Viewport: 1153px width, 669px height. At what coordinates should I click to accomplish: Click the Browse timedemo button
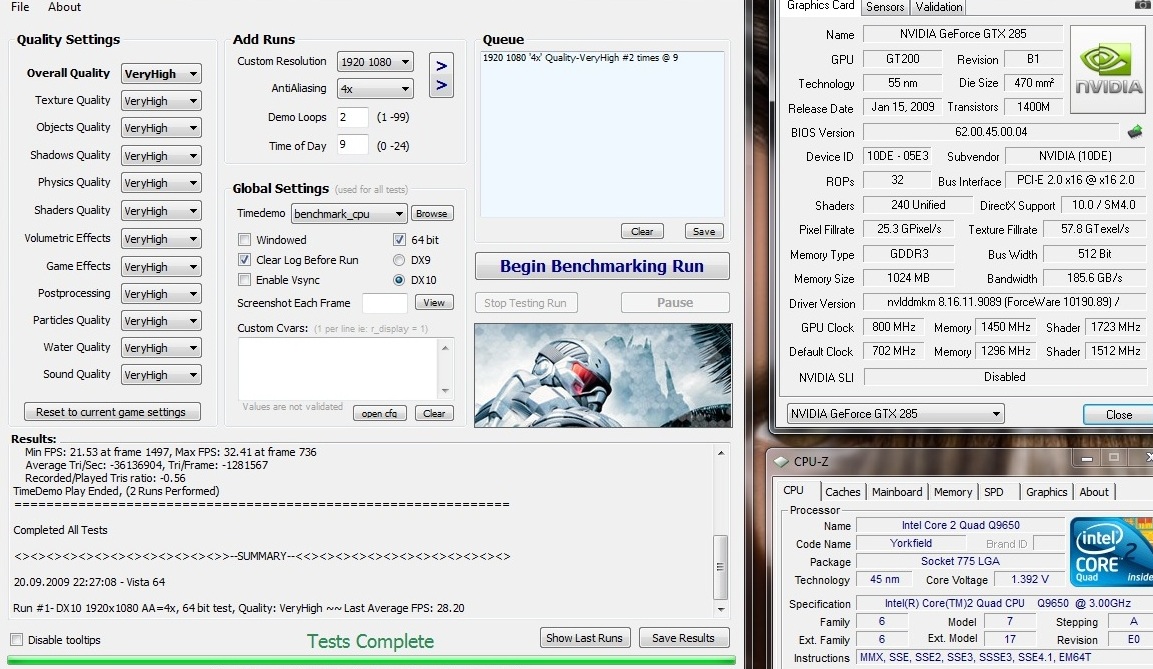pyautogui.click(x=432, y=214)
